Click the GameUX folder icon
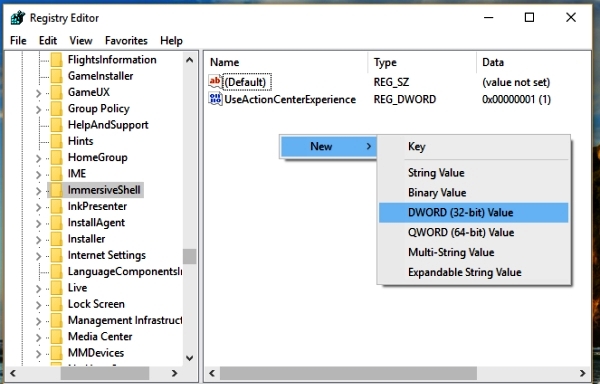The height and width of the screenshot is (384, 600). click(56, 92)
